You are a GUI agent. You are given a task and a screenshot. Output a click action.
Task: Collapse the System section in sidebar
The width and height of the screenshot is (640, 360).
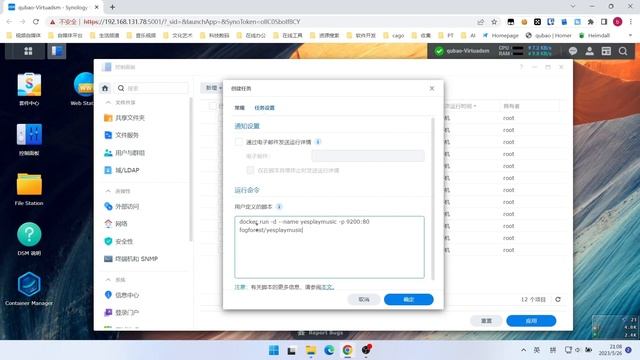[x=108, y=280]
